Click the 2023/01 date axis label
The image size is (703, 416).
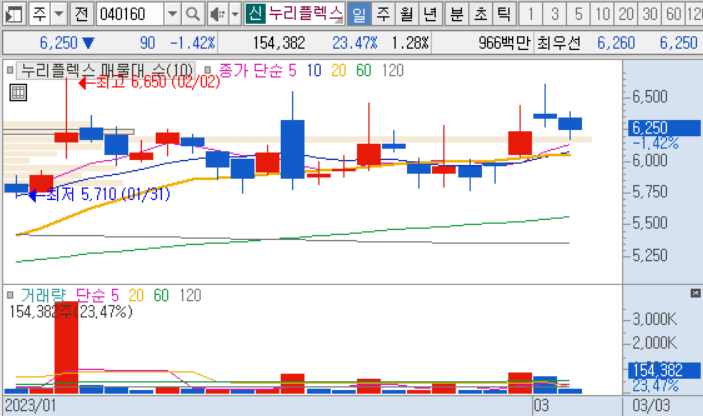(x=30, y=406)
